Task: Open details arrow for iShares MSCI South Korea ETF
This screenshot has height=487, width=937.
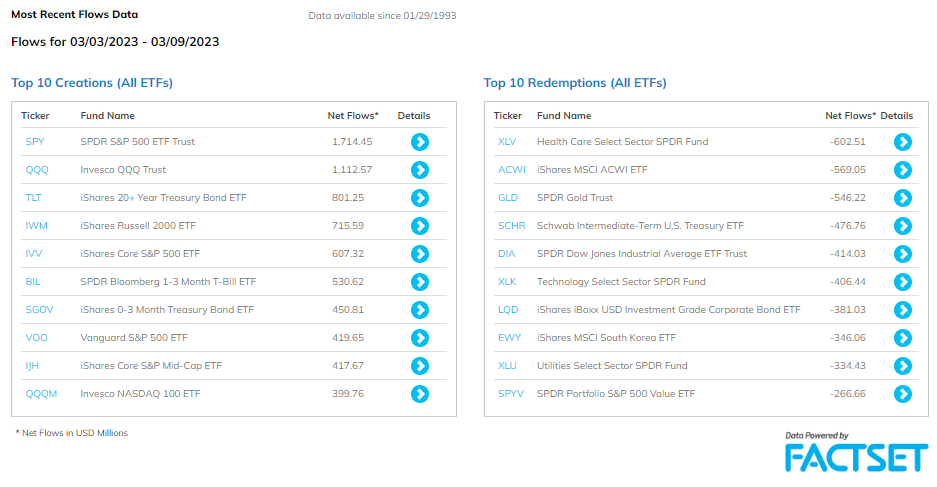Action: tap(902, 338)
